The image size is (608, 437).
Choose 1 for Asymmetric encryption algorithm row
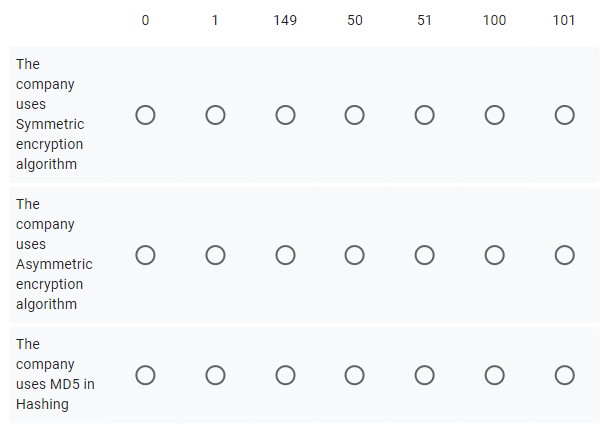[215, 255]
